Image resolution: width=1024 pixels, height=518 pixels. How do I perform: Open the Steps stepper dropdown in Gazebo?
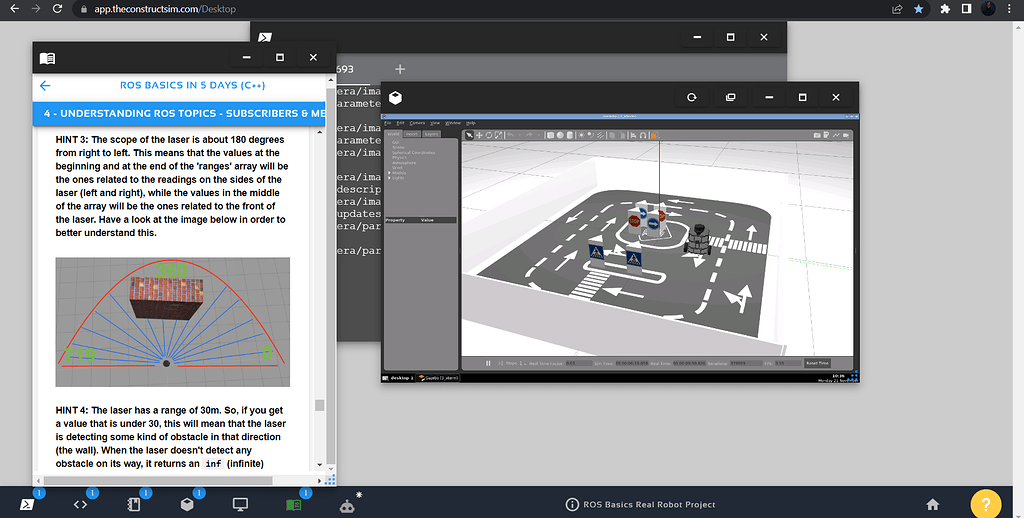(x=522, y=363)
